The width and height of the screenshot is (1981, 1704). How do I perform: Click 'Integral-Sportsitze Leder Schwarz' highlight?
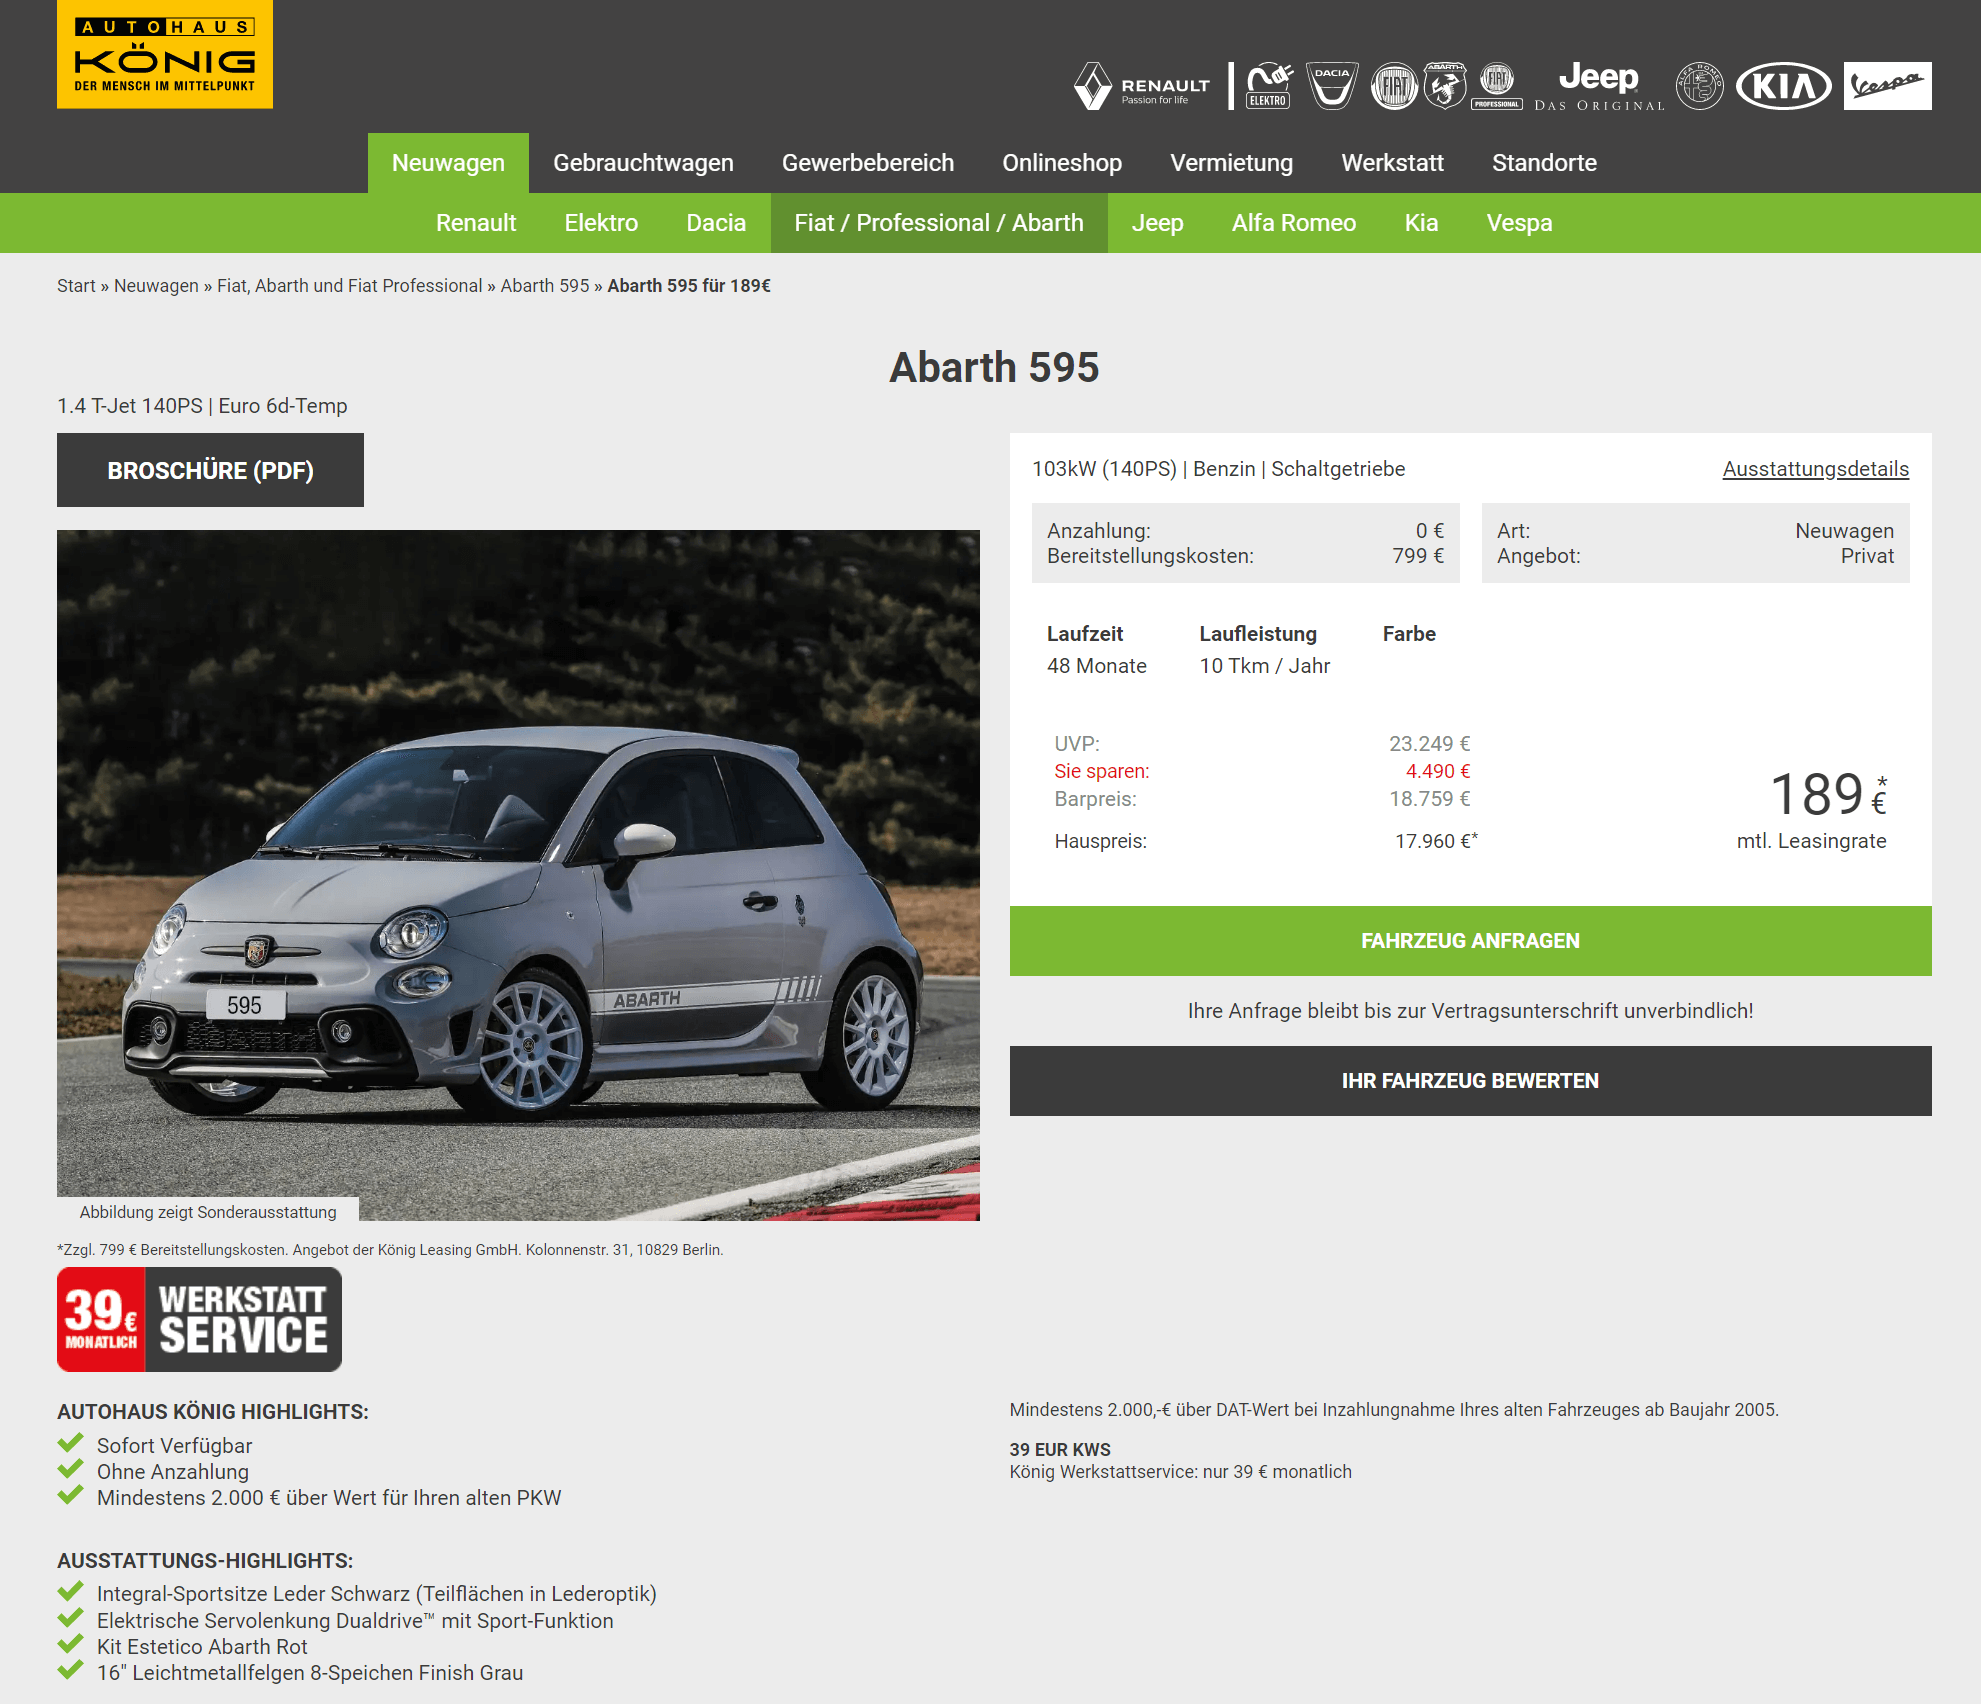pos(376,1594)
